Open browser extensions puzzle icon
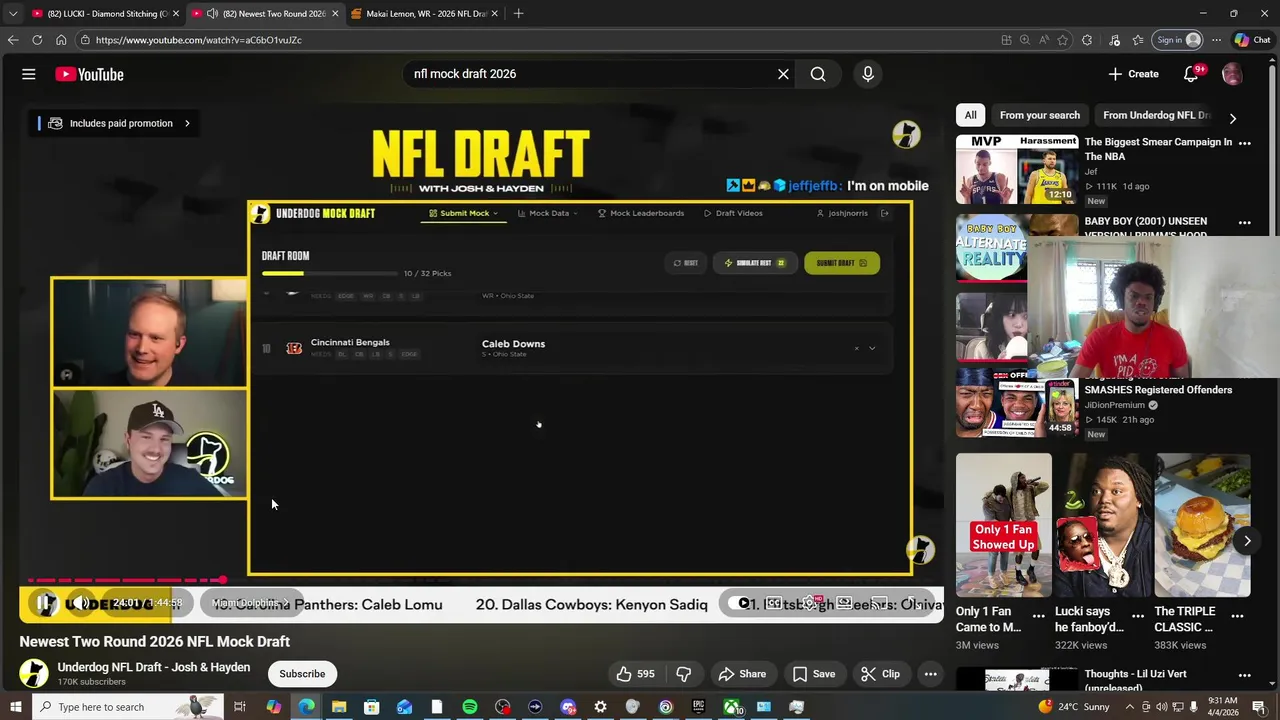Image resolution: width=1280 pixels, height=720 pixels. pos(1087,40)
